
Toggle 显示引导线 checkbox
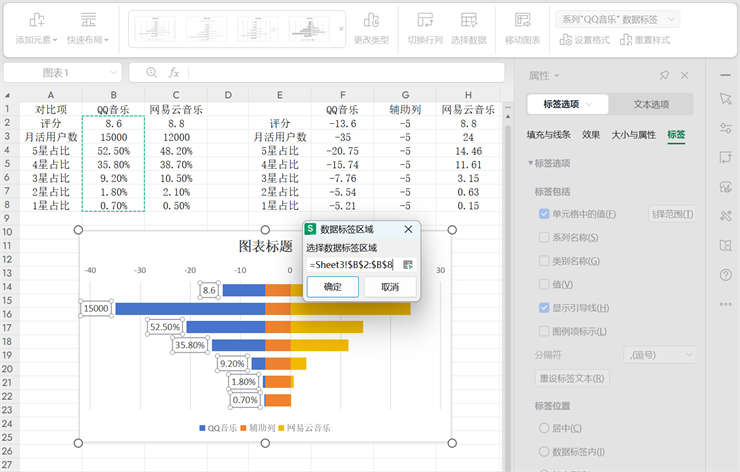pos(544,308)
